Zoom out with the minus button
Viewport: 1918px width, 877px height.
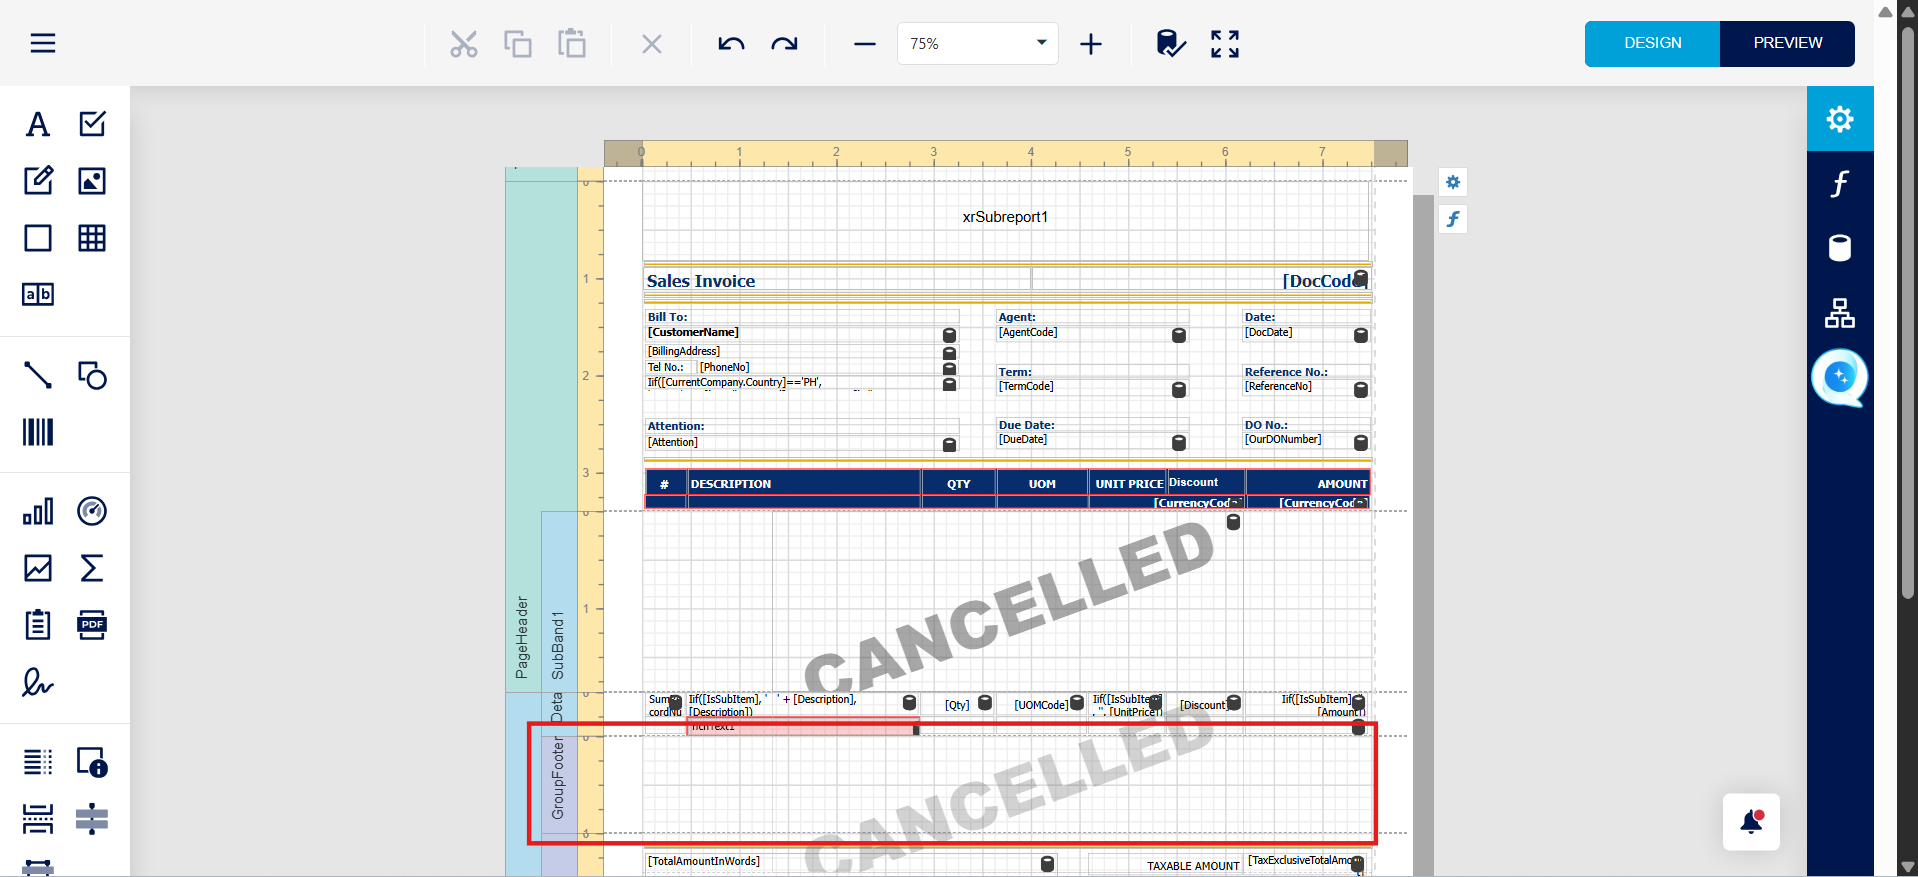[865, 44]
